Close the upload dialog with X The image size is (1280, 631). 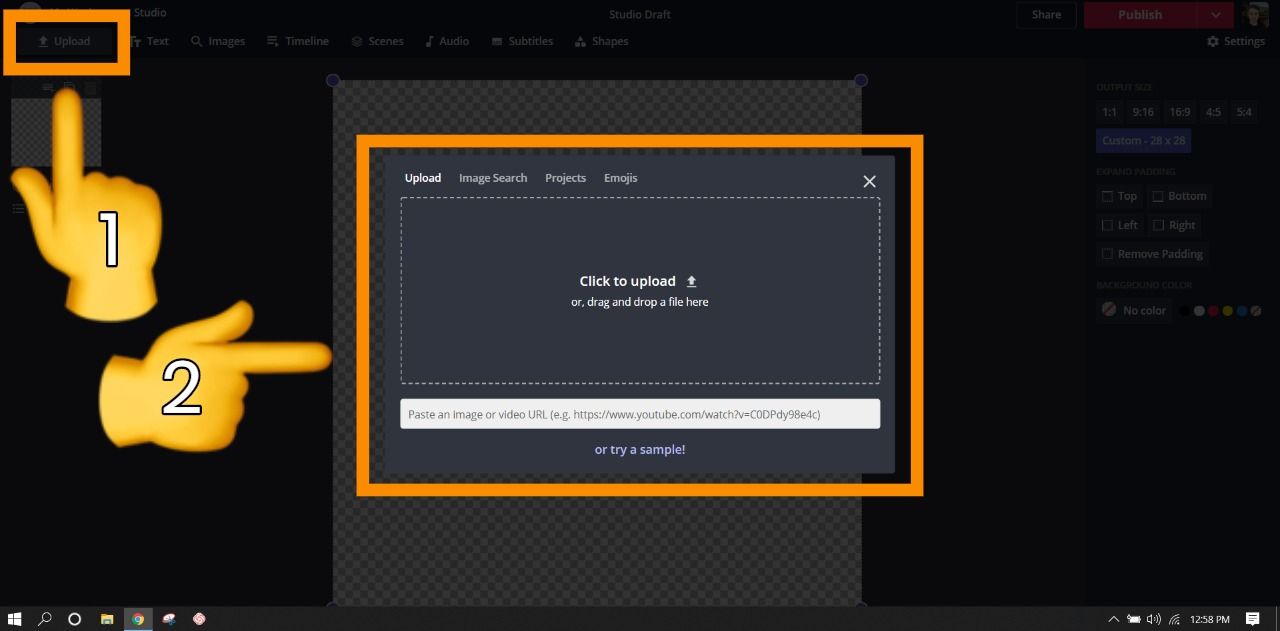click(x=869, y=181)
